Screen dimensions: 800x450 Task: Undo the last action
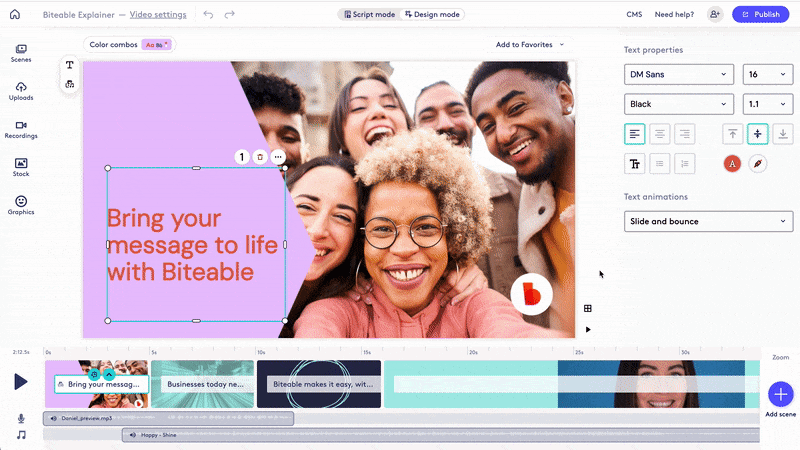point(208,14)
